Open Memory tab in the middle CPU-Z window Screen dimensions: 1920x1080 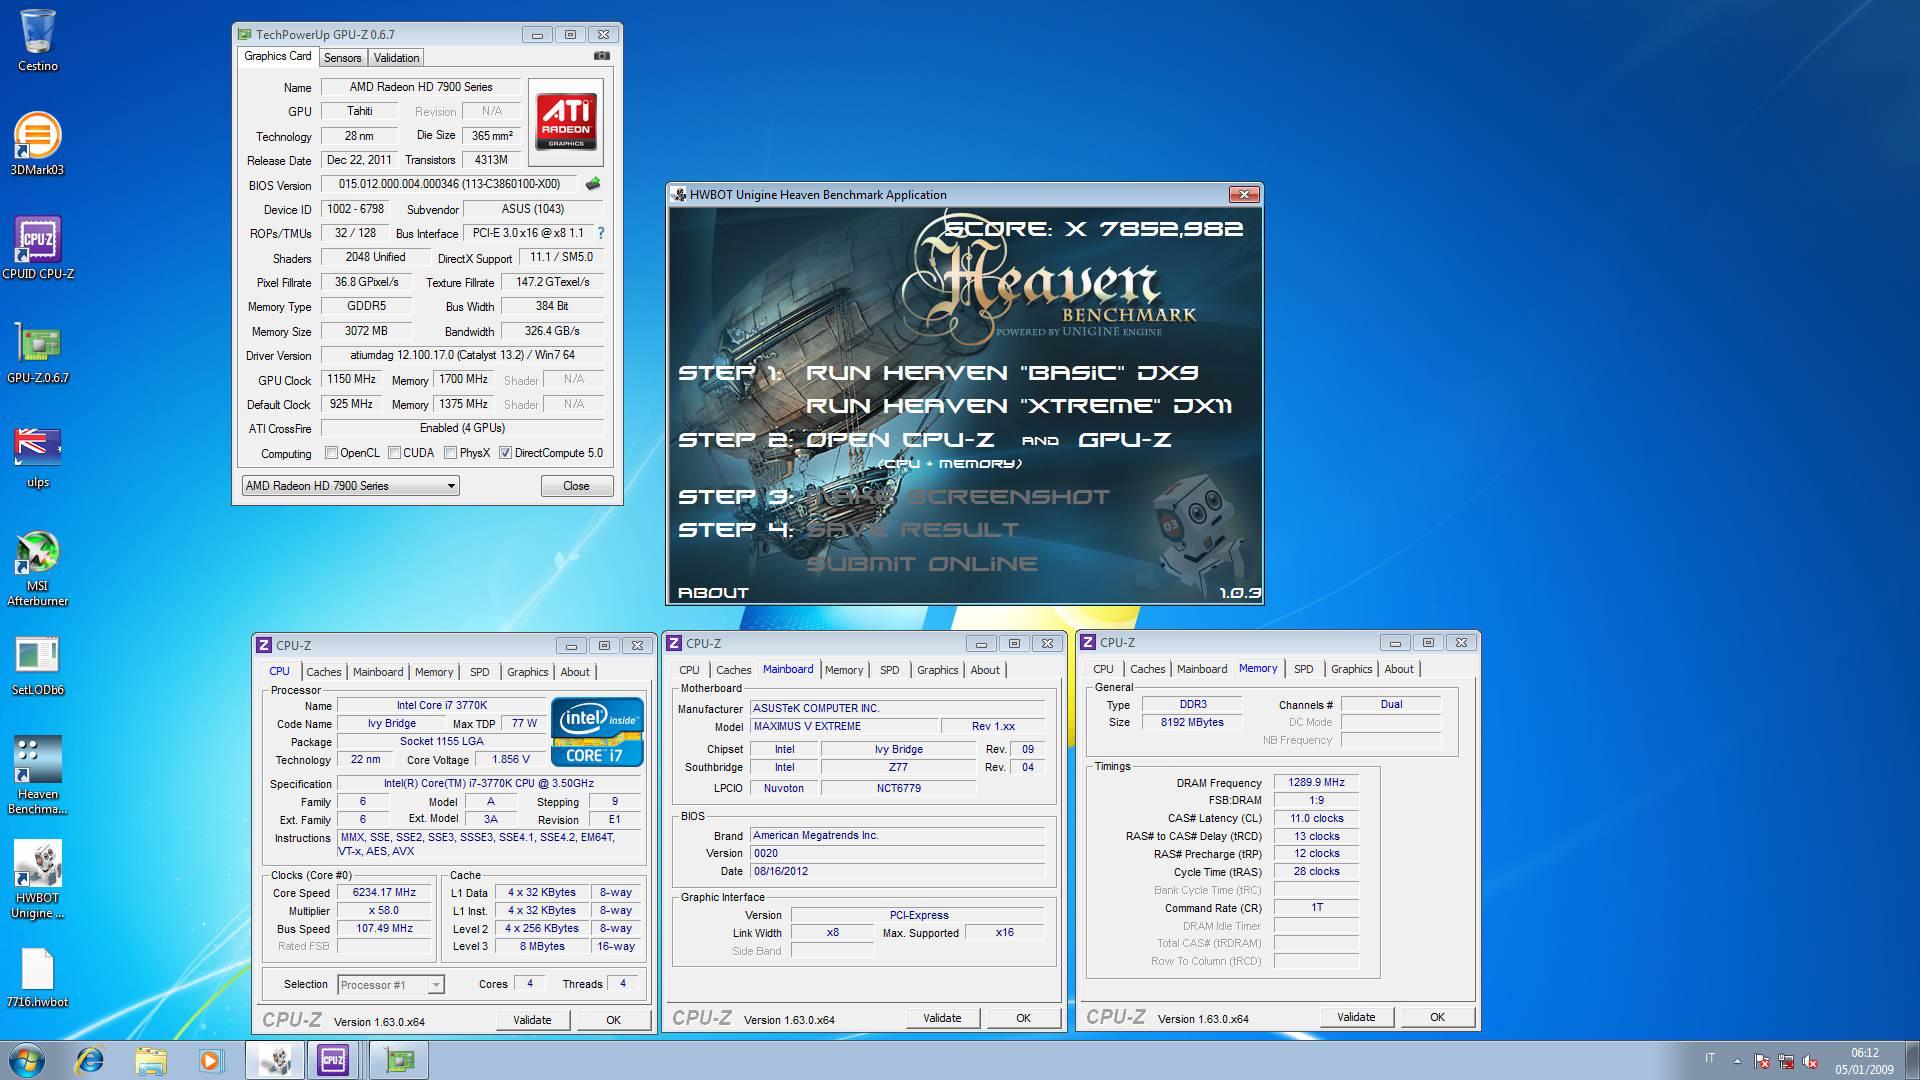(x=844, y=670)
